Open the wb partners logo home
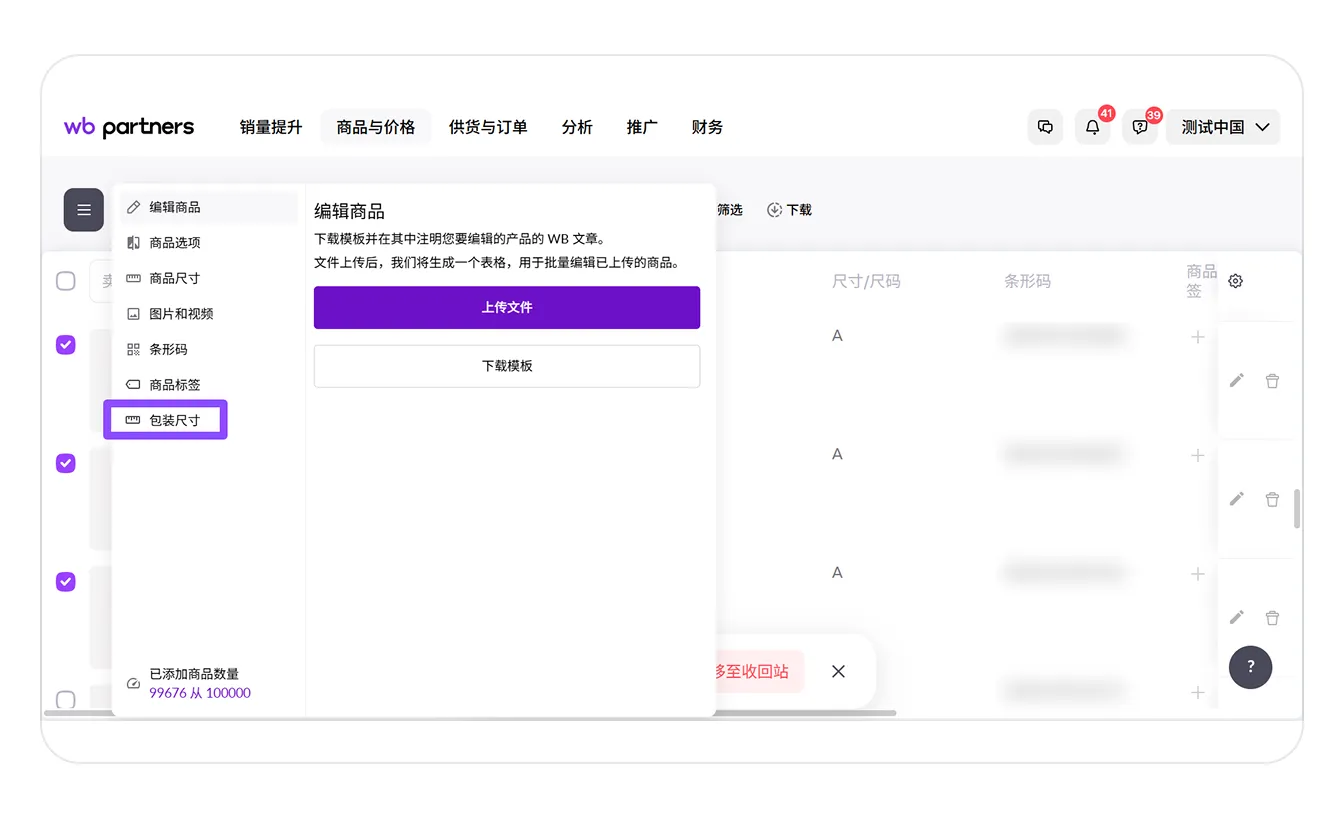Image resolution: width=1344 pixels, height=818 pixels. click(x=129, y=127)
